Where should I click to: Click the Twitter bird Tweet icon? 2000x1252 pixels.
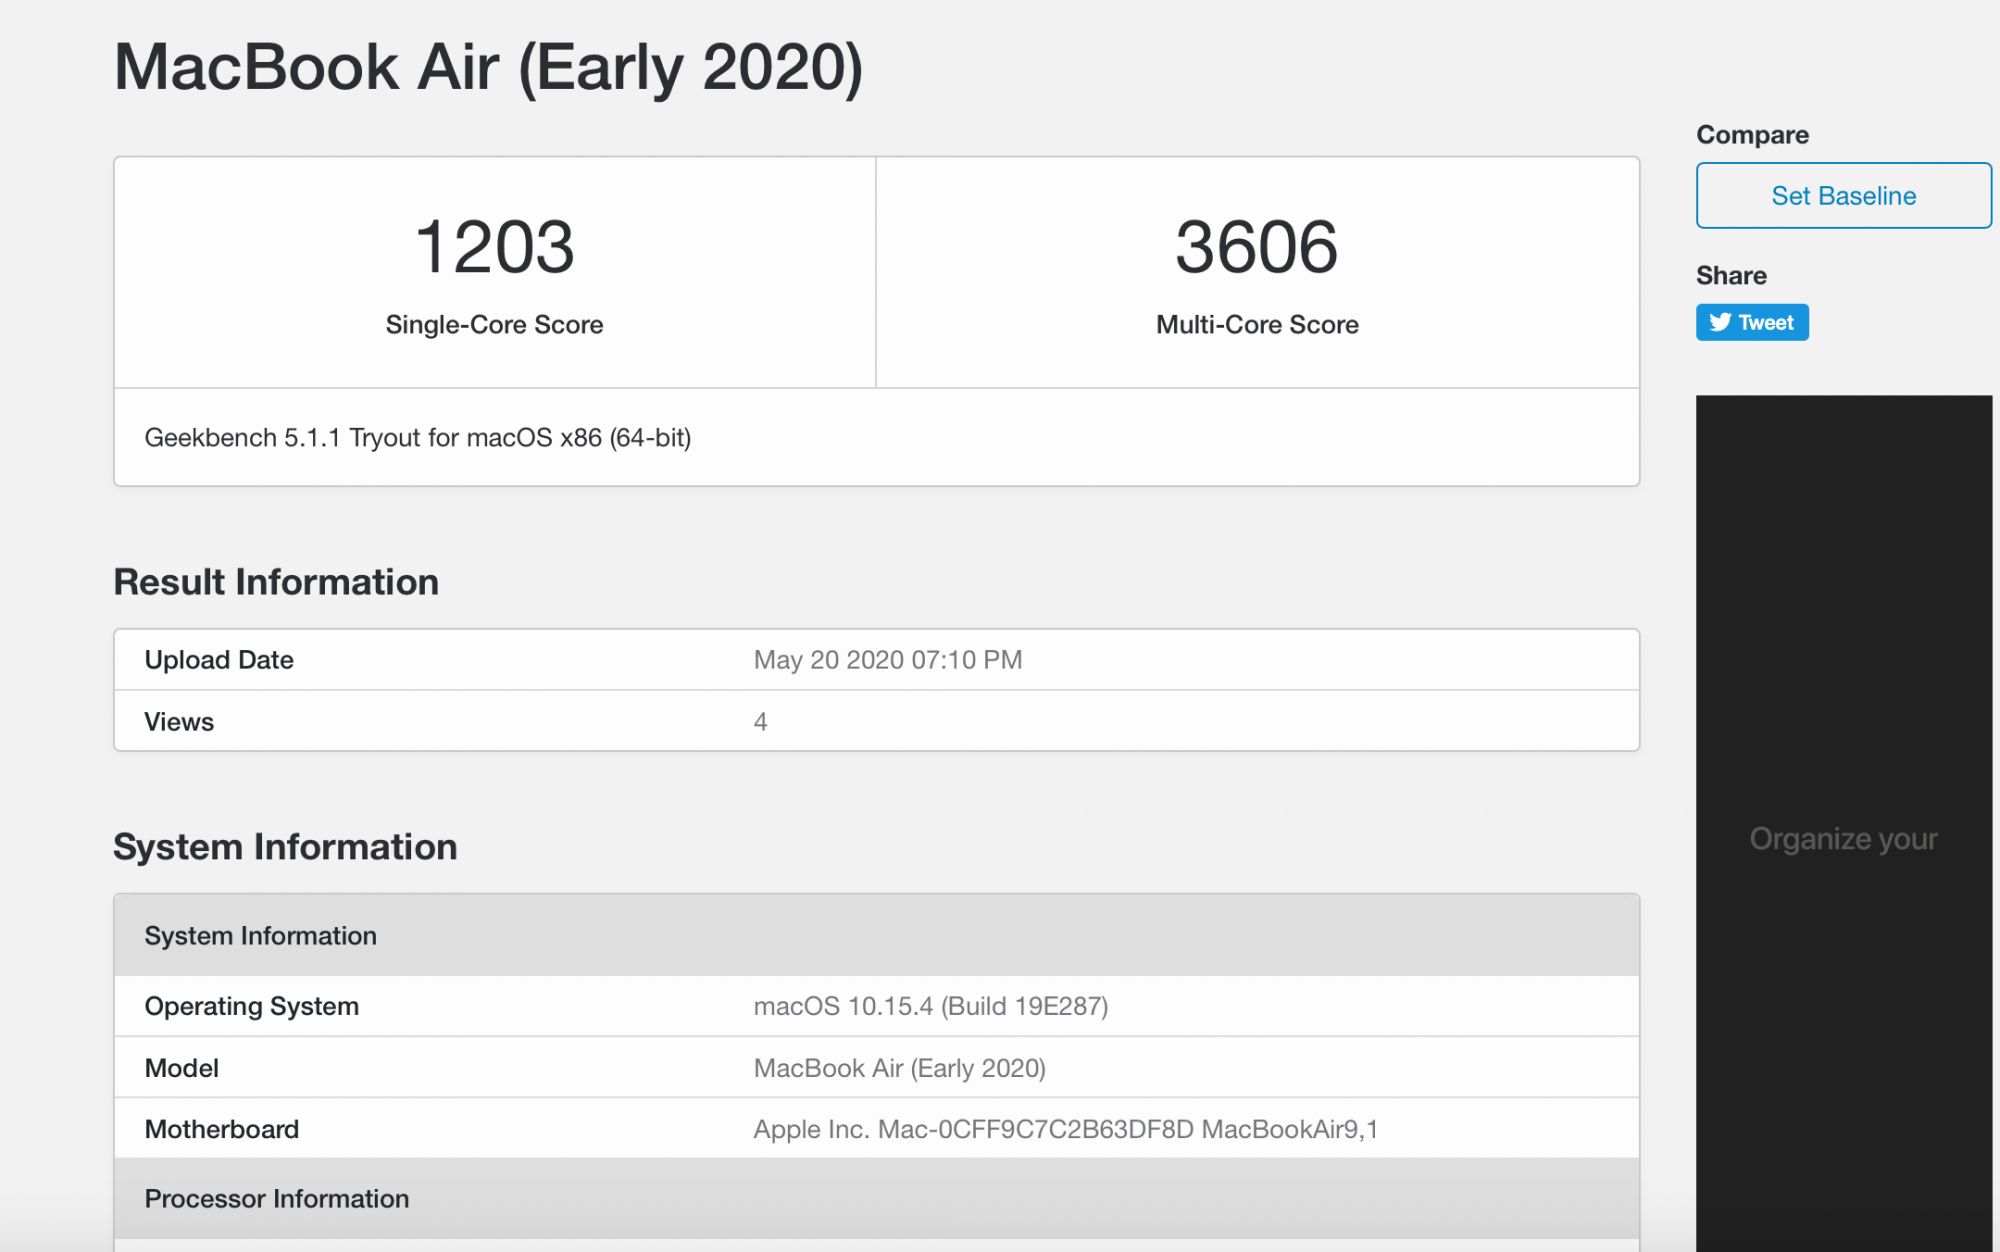[1720, 322]
